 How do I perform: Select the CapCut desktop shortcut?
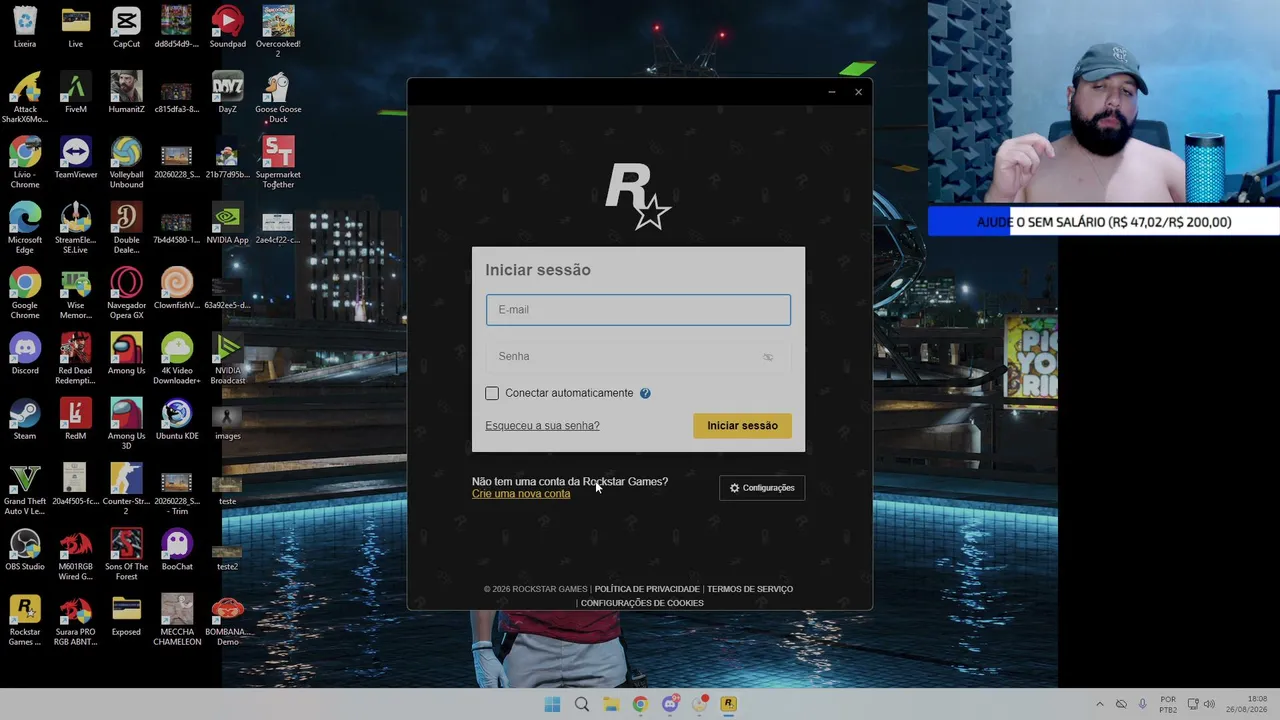(126, 27)
